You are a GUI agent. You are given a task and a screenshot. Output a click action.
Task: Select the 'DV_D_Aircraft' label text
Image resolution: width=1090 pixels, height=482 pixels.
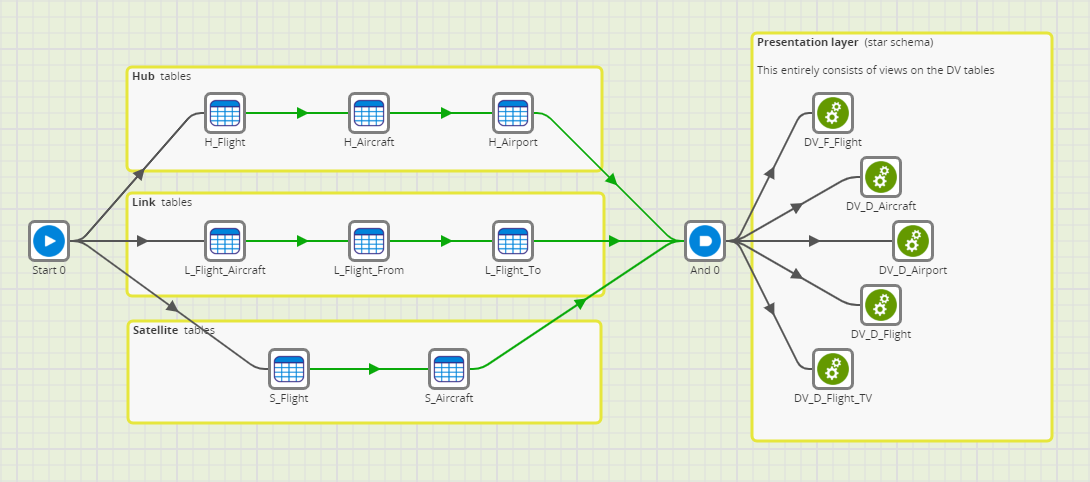pyautogui.click(x=881, y=206)
